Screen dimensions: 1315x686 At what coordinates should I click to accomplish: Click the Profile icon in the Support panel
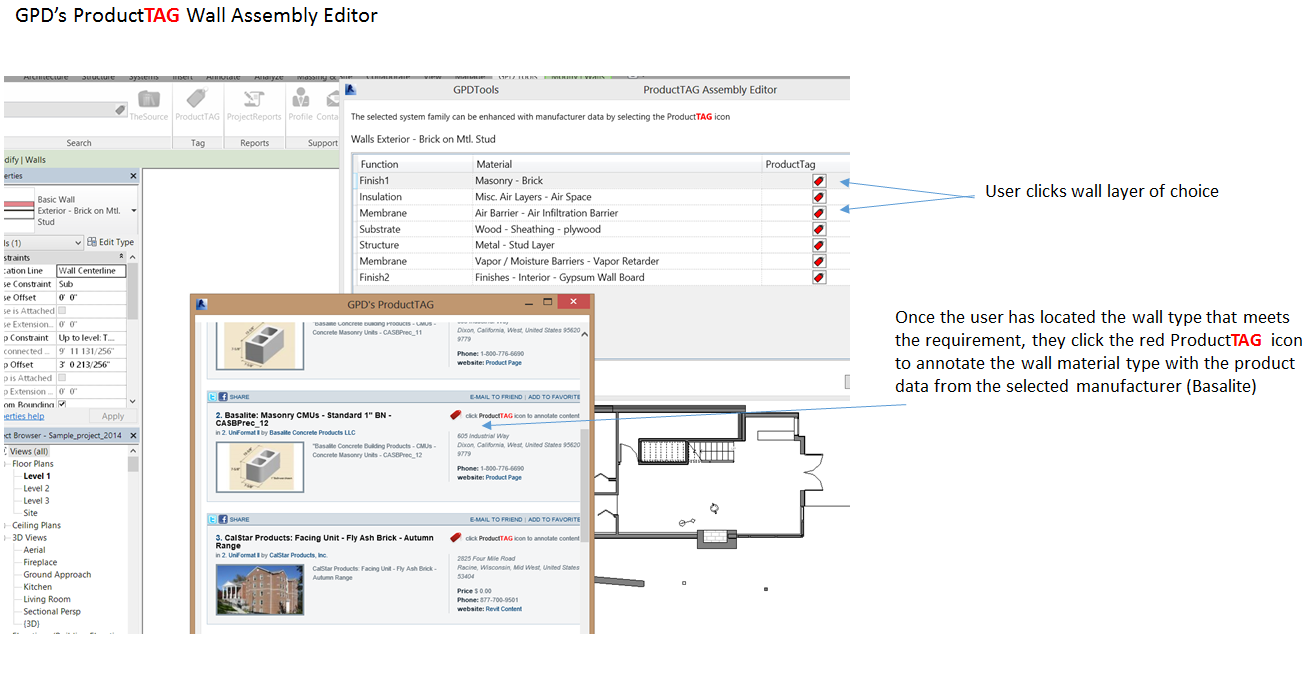pos(301,103)
